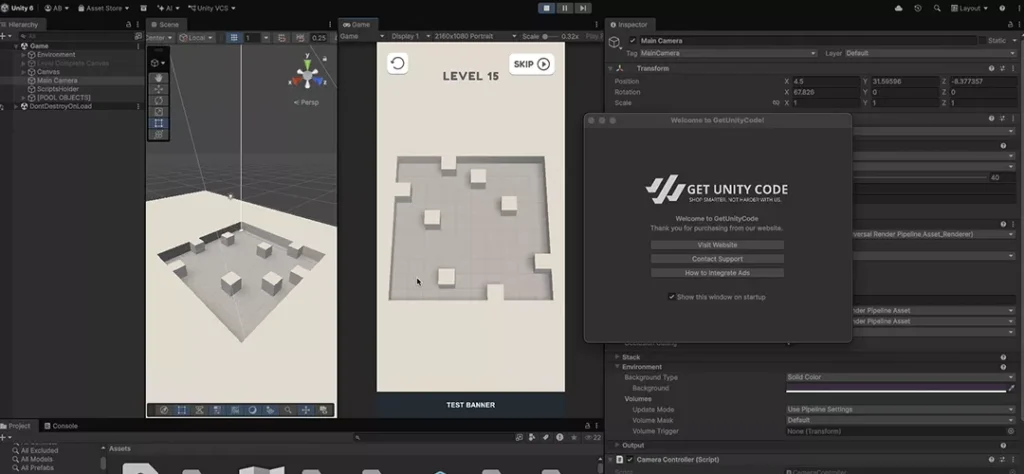Select the Move tool in Scene toolbar
Image resolution: width=1024 pixels, height=474 pixels.
158,89
